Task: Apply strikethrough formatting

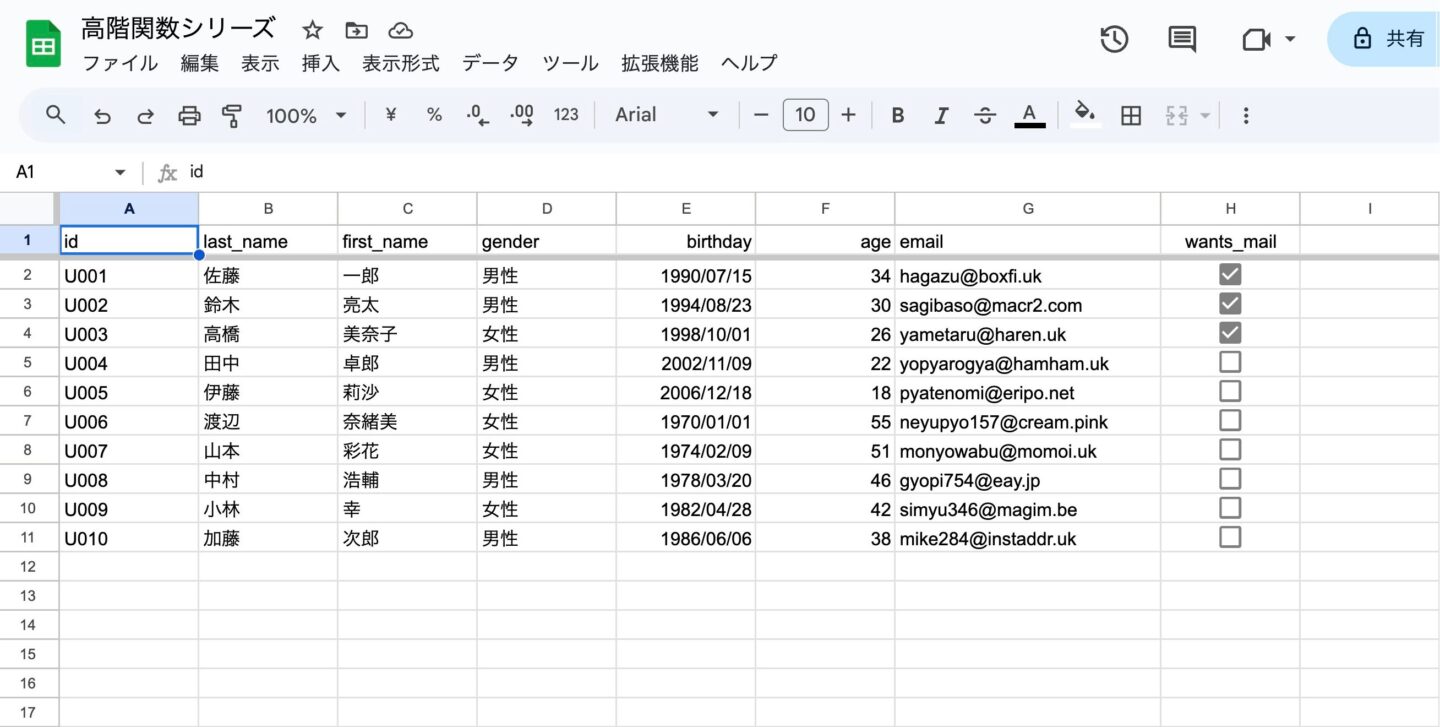Action: (x=985, y=115)
